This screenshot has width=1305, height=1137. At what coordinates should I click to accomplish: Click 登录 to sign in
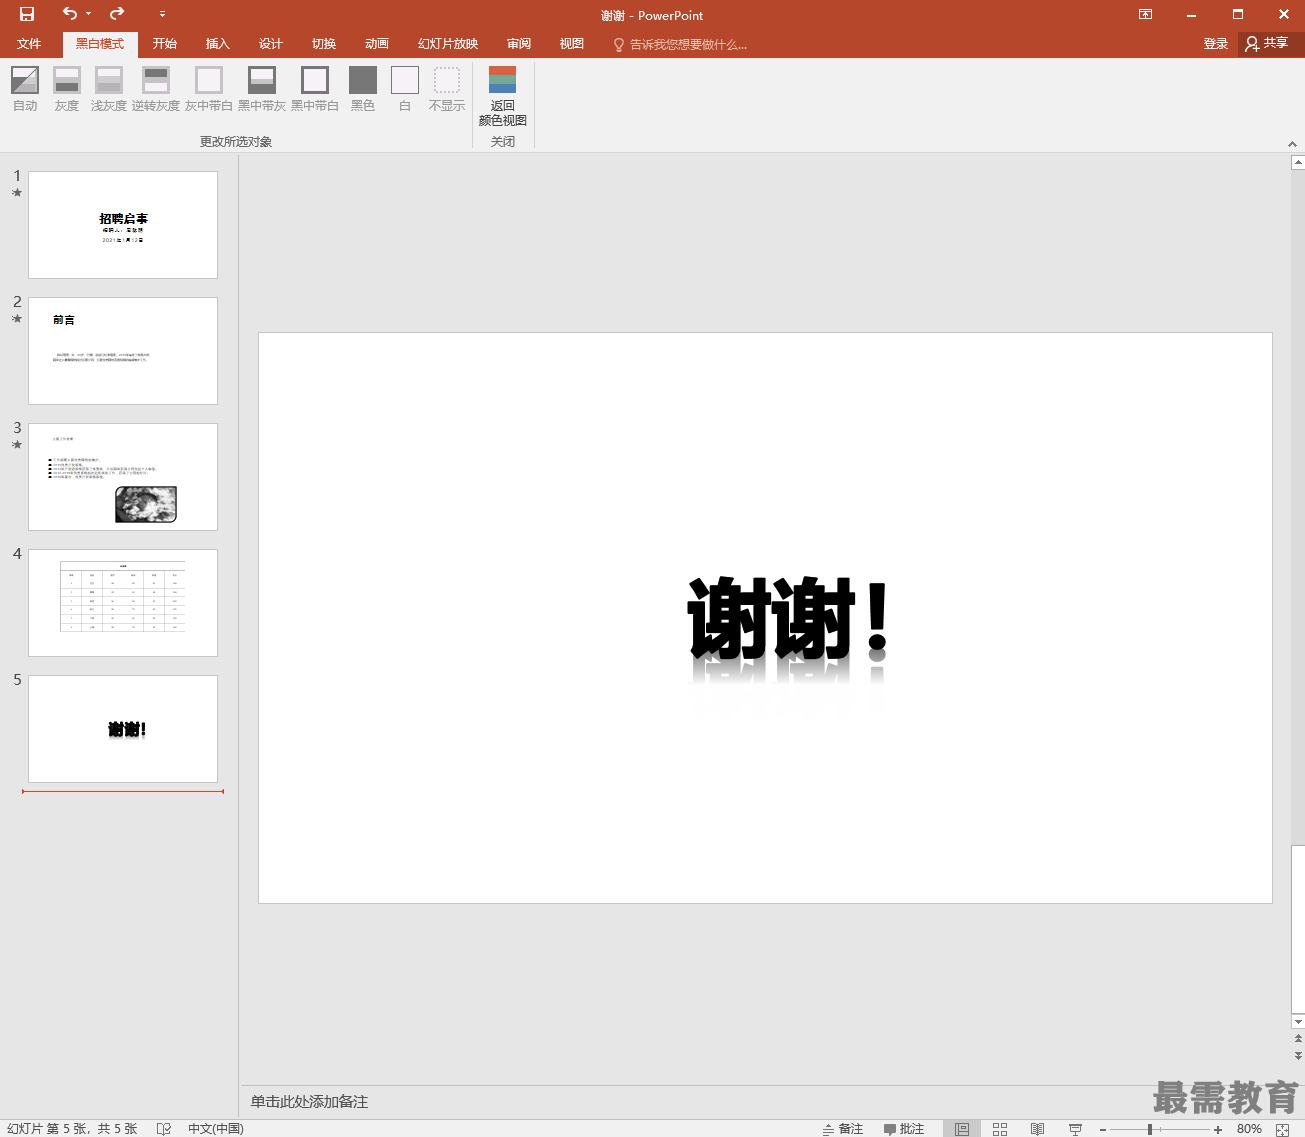[1216, 44]
